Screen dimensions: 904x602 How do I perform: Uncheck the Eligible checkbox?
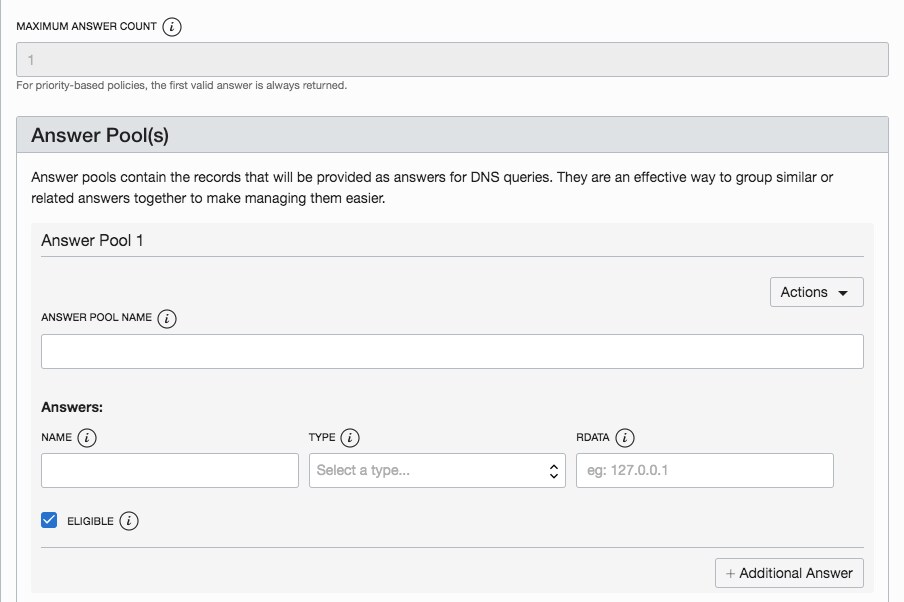tap(49, 520)
